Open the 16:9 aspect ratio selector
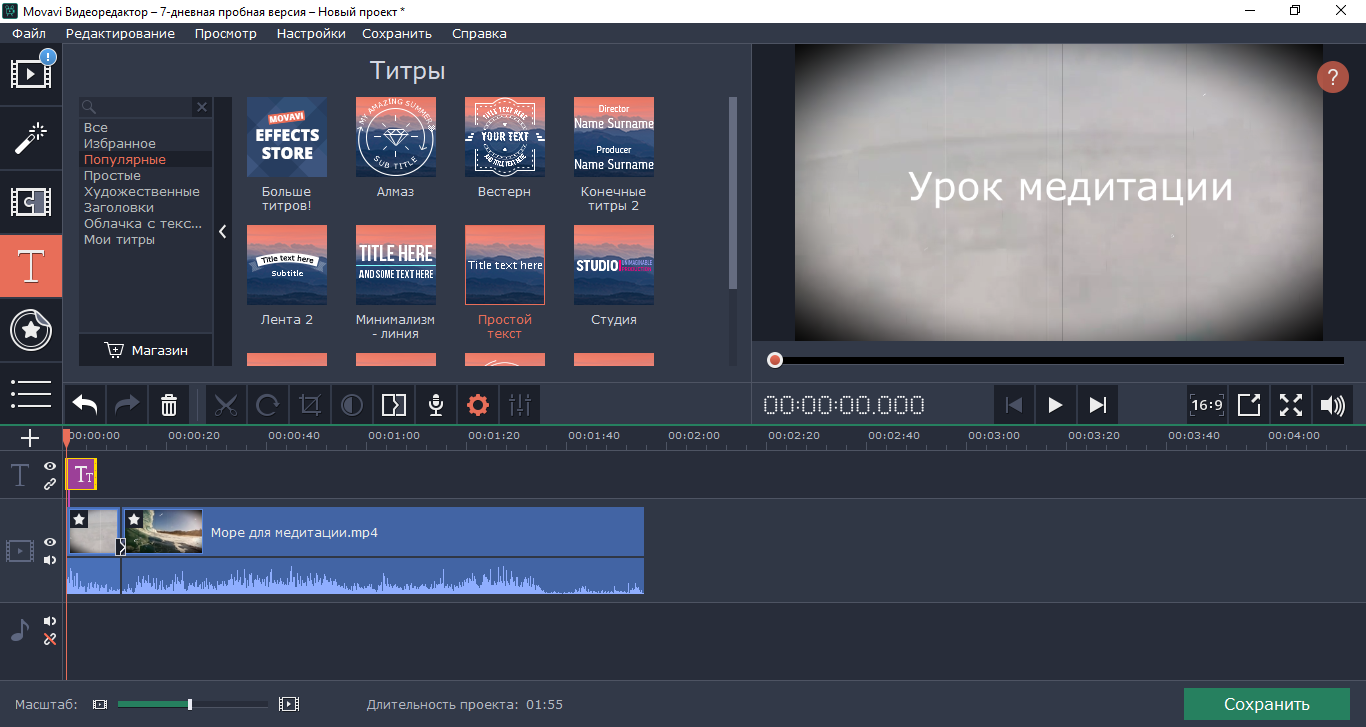The image size is (1366, 727). point(1207,405)
